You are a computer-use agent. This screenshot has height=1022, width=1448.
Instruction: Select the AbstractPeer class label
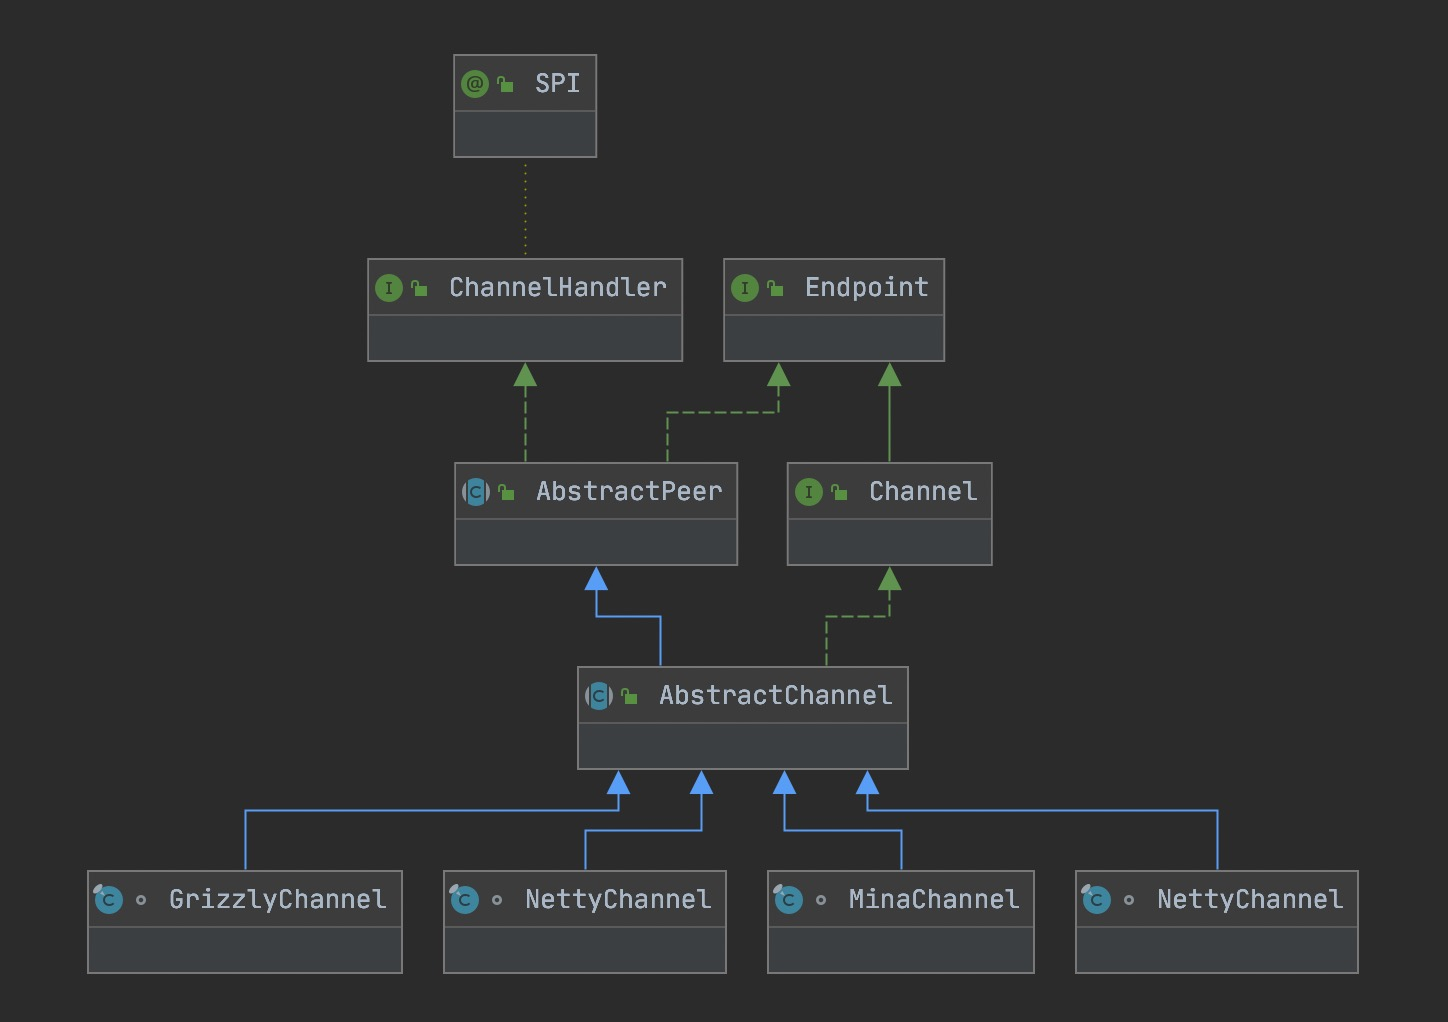pyautogui.click(x=628, y=492)
